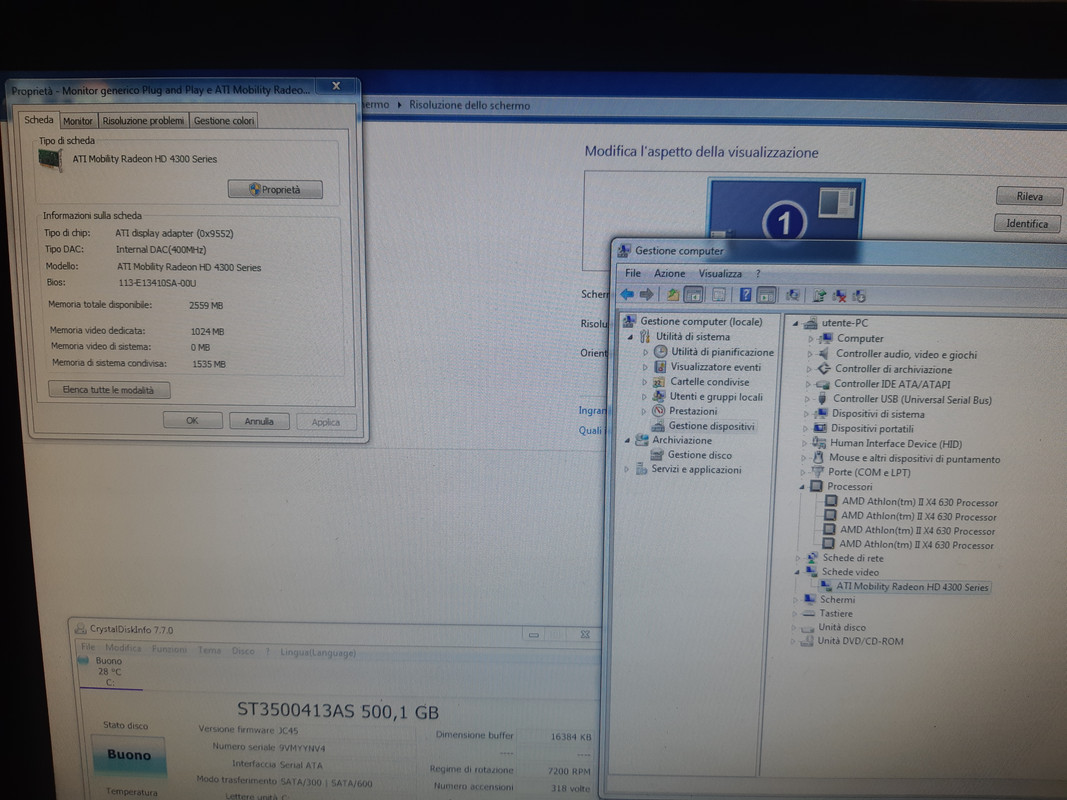
Task: Click the Gestione disco icon
Action: tap(656, 454)
